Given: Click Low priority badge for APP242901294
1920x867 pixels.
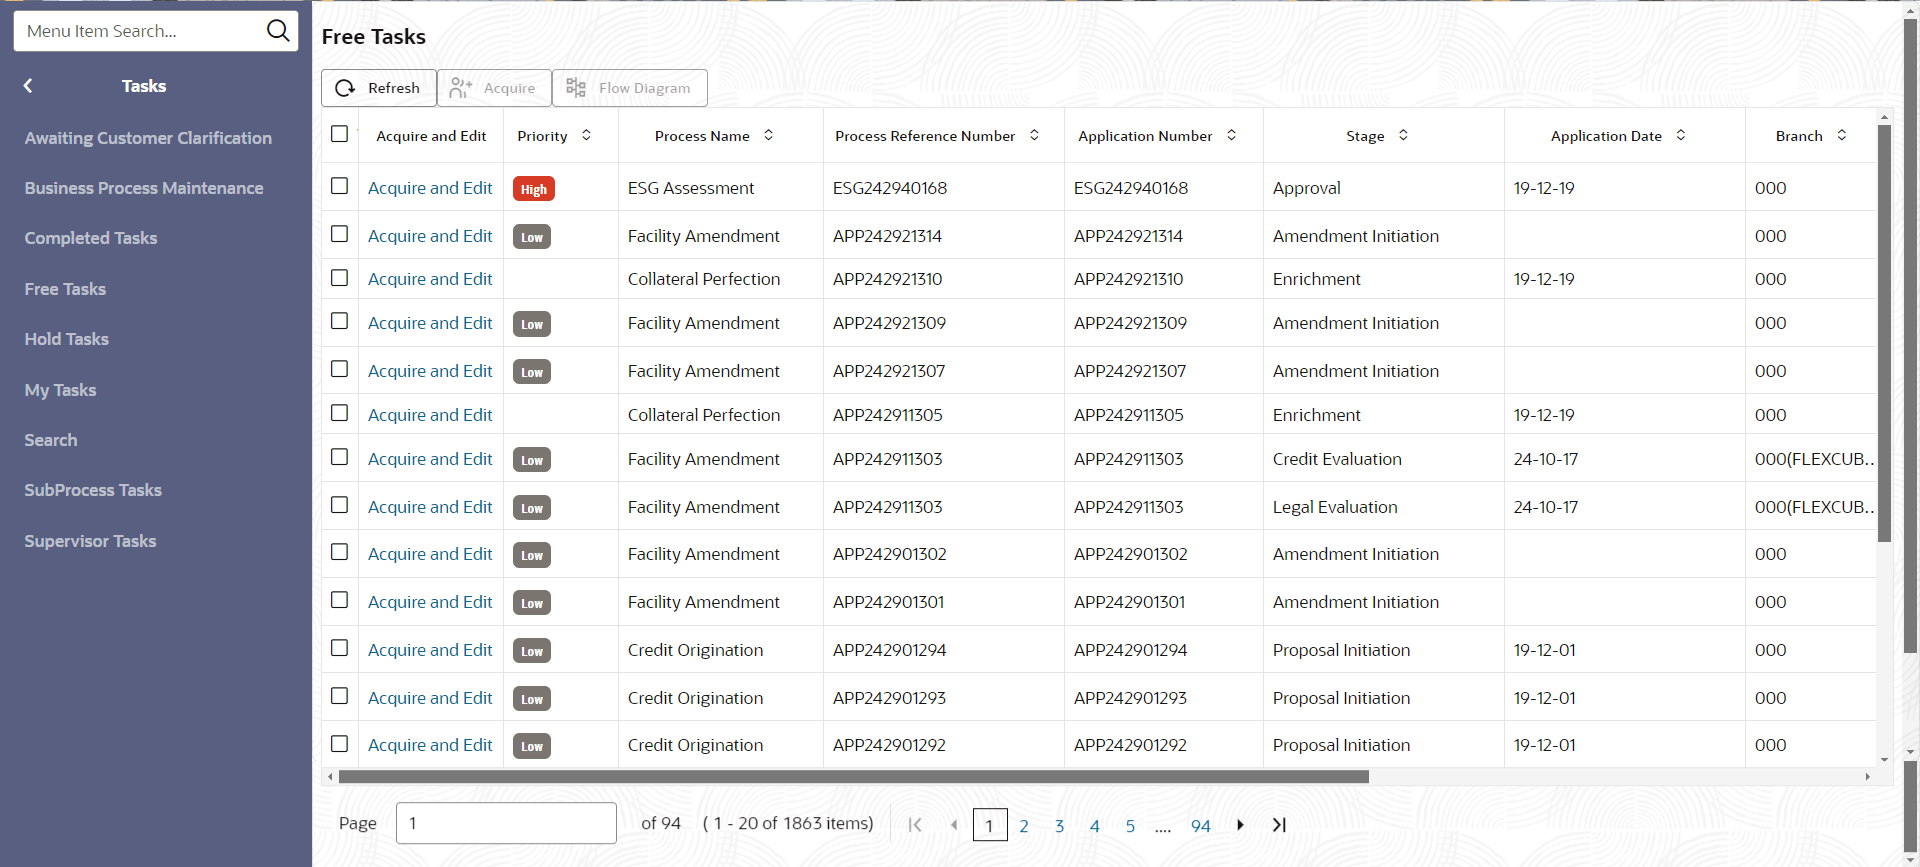Looking at the screenshot, I should [x=532, y=651].
